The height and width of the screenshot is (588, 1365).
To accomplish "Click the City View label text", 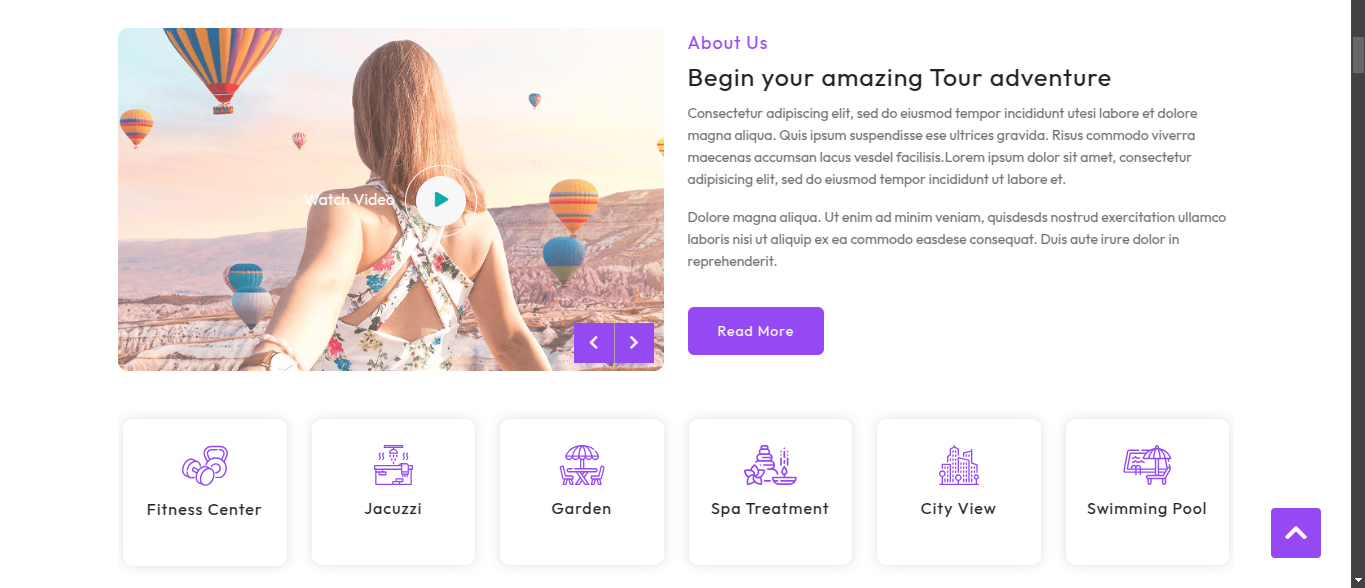I will coord(959,509).
